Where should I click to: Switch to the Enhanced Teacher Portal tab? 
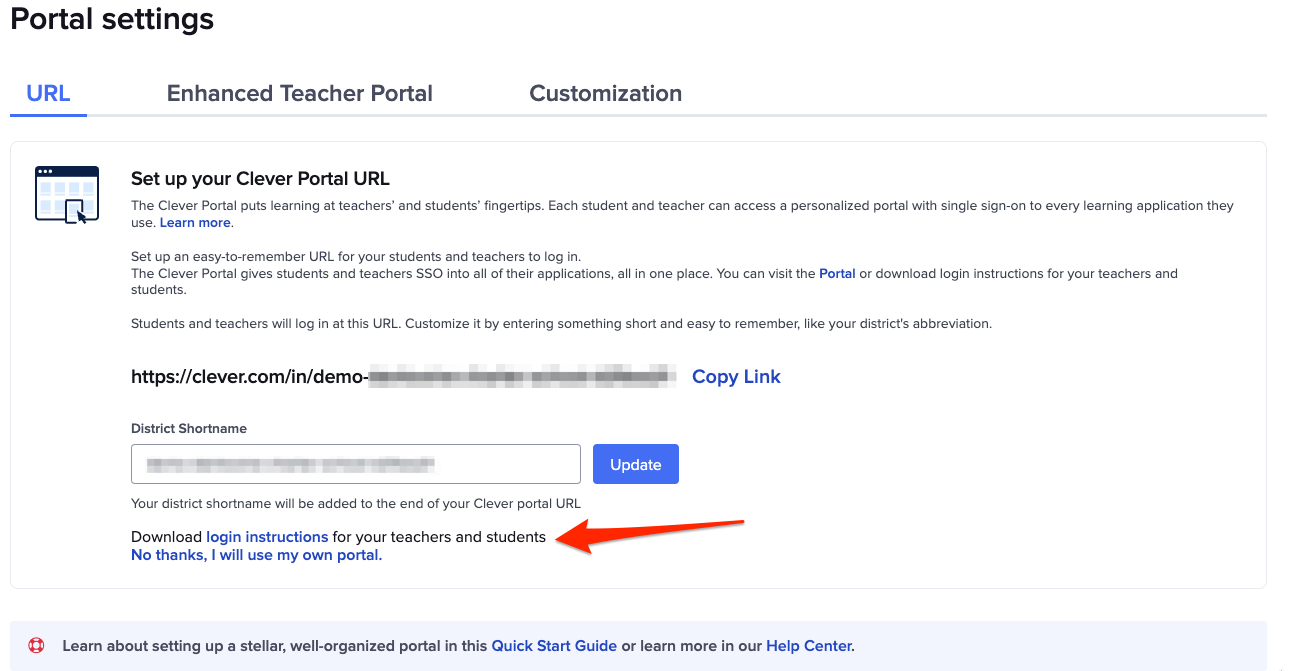[299, 93]
